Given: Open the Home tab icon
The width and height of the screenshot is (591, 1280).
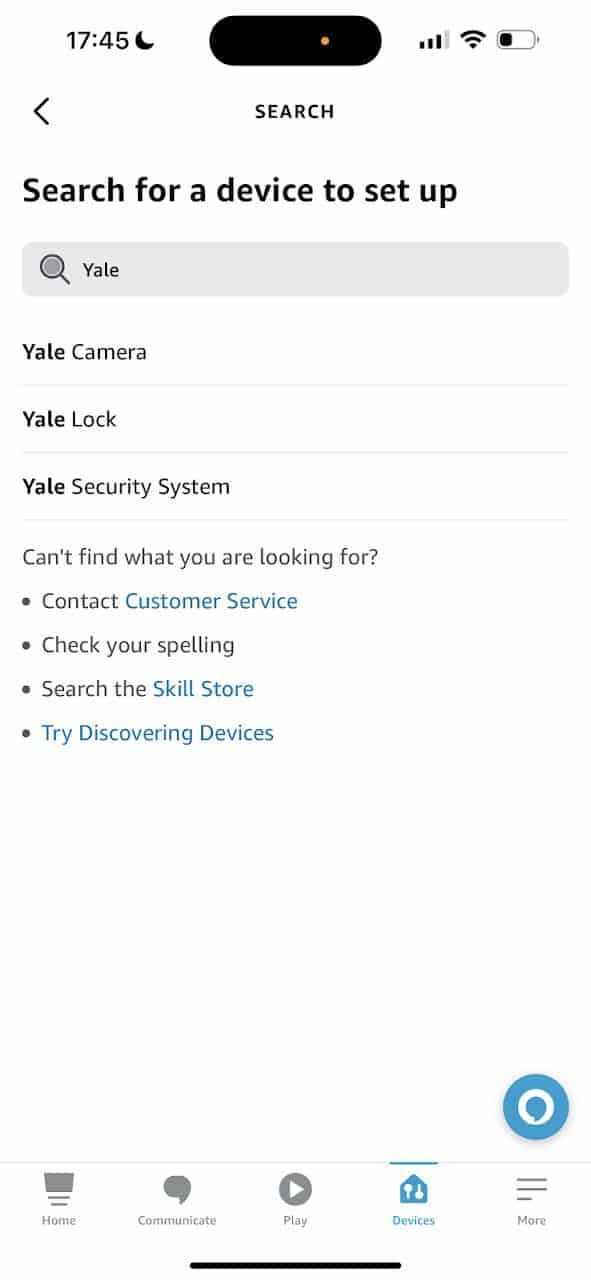Looking at the screenshot, I should 59,1195.
